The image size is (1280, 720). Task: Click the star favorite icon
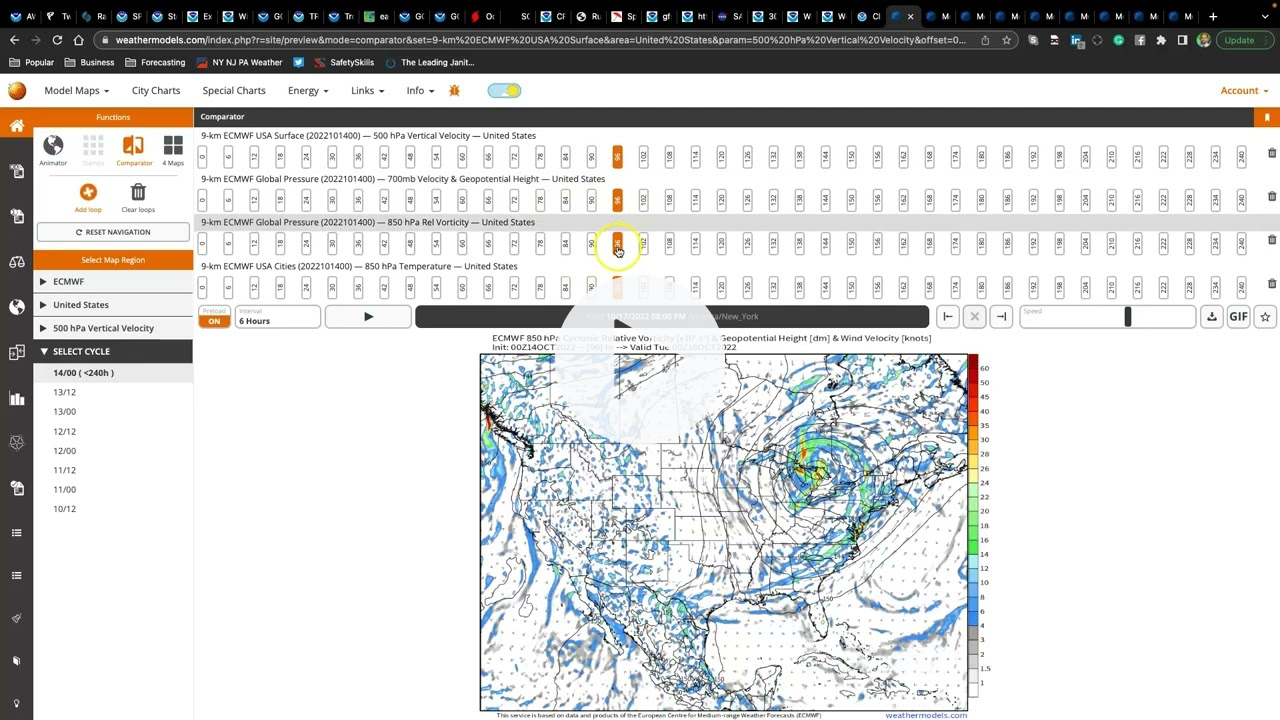(1265, 317)
